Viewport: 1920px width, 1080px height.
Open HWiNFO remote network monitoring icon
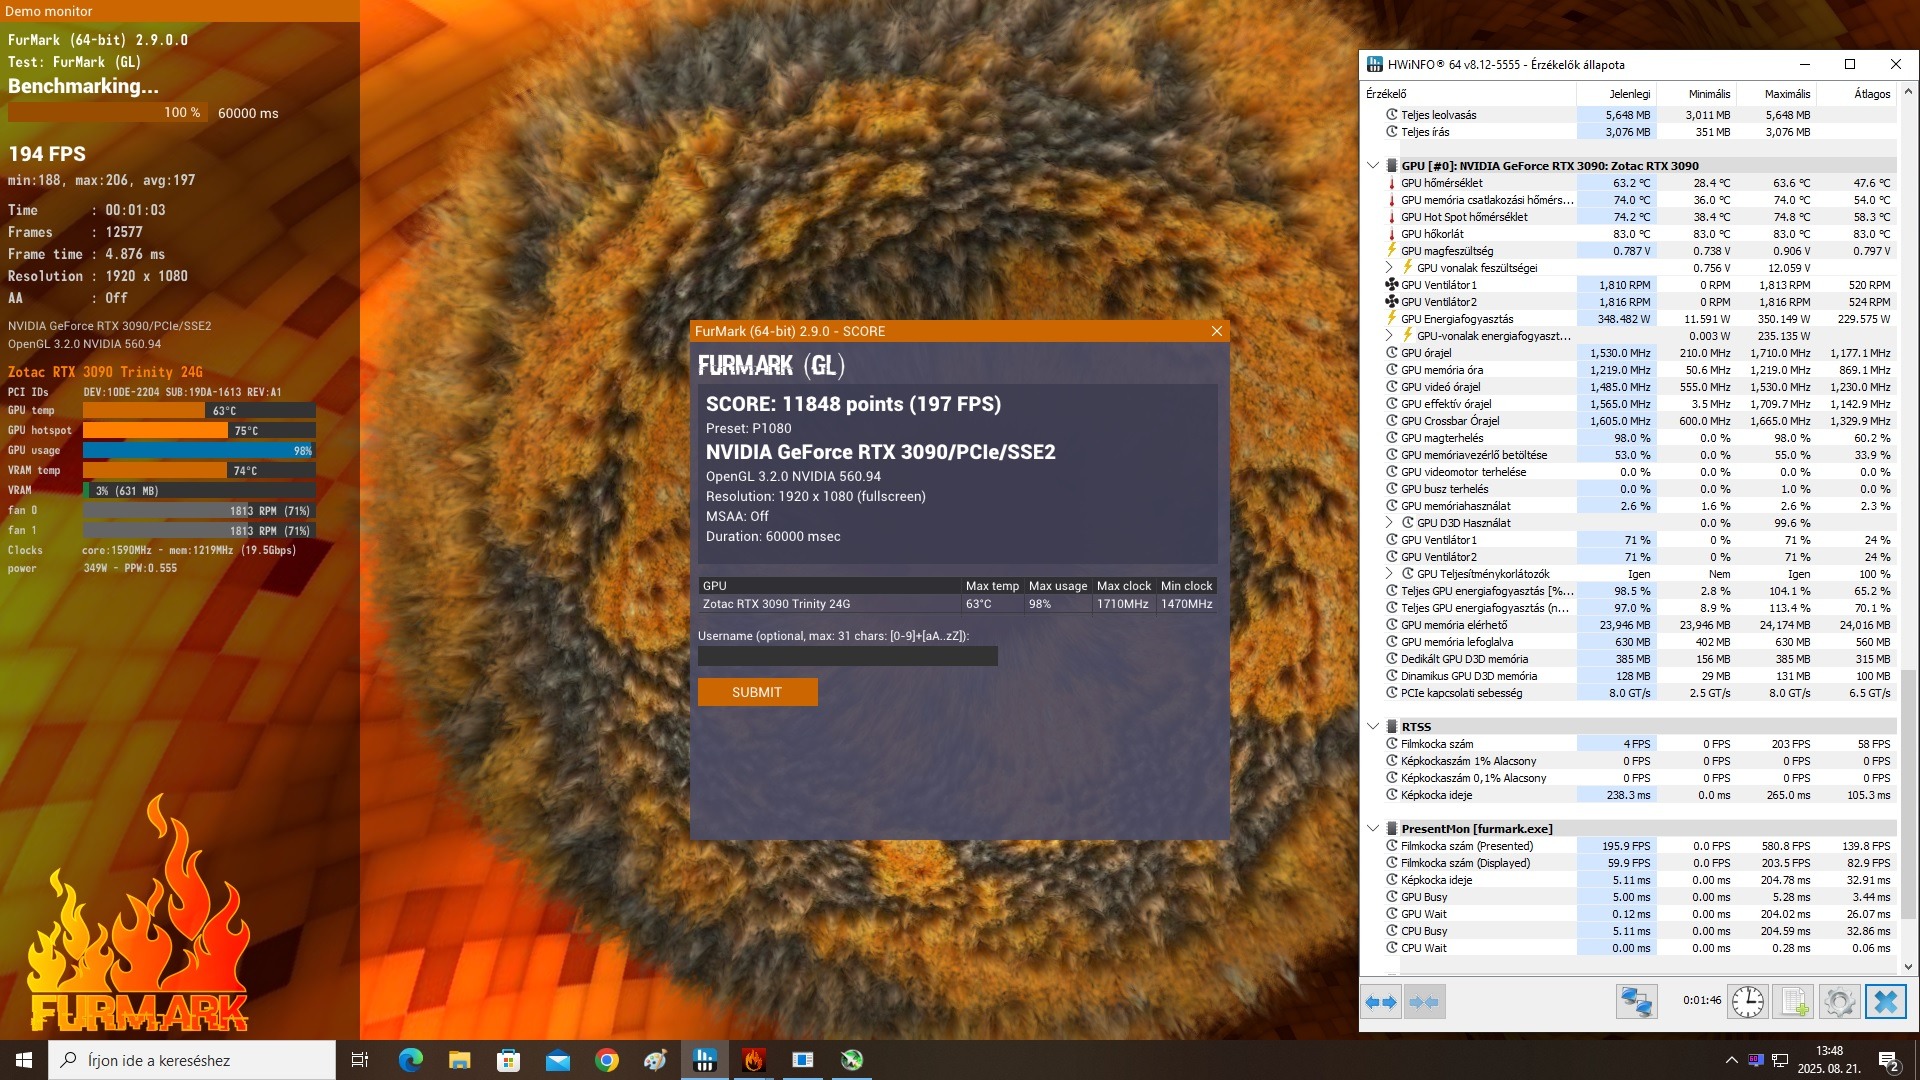[x=1637, y=1002]
